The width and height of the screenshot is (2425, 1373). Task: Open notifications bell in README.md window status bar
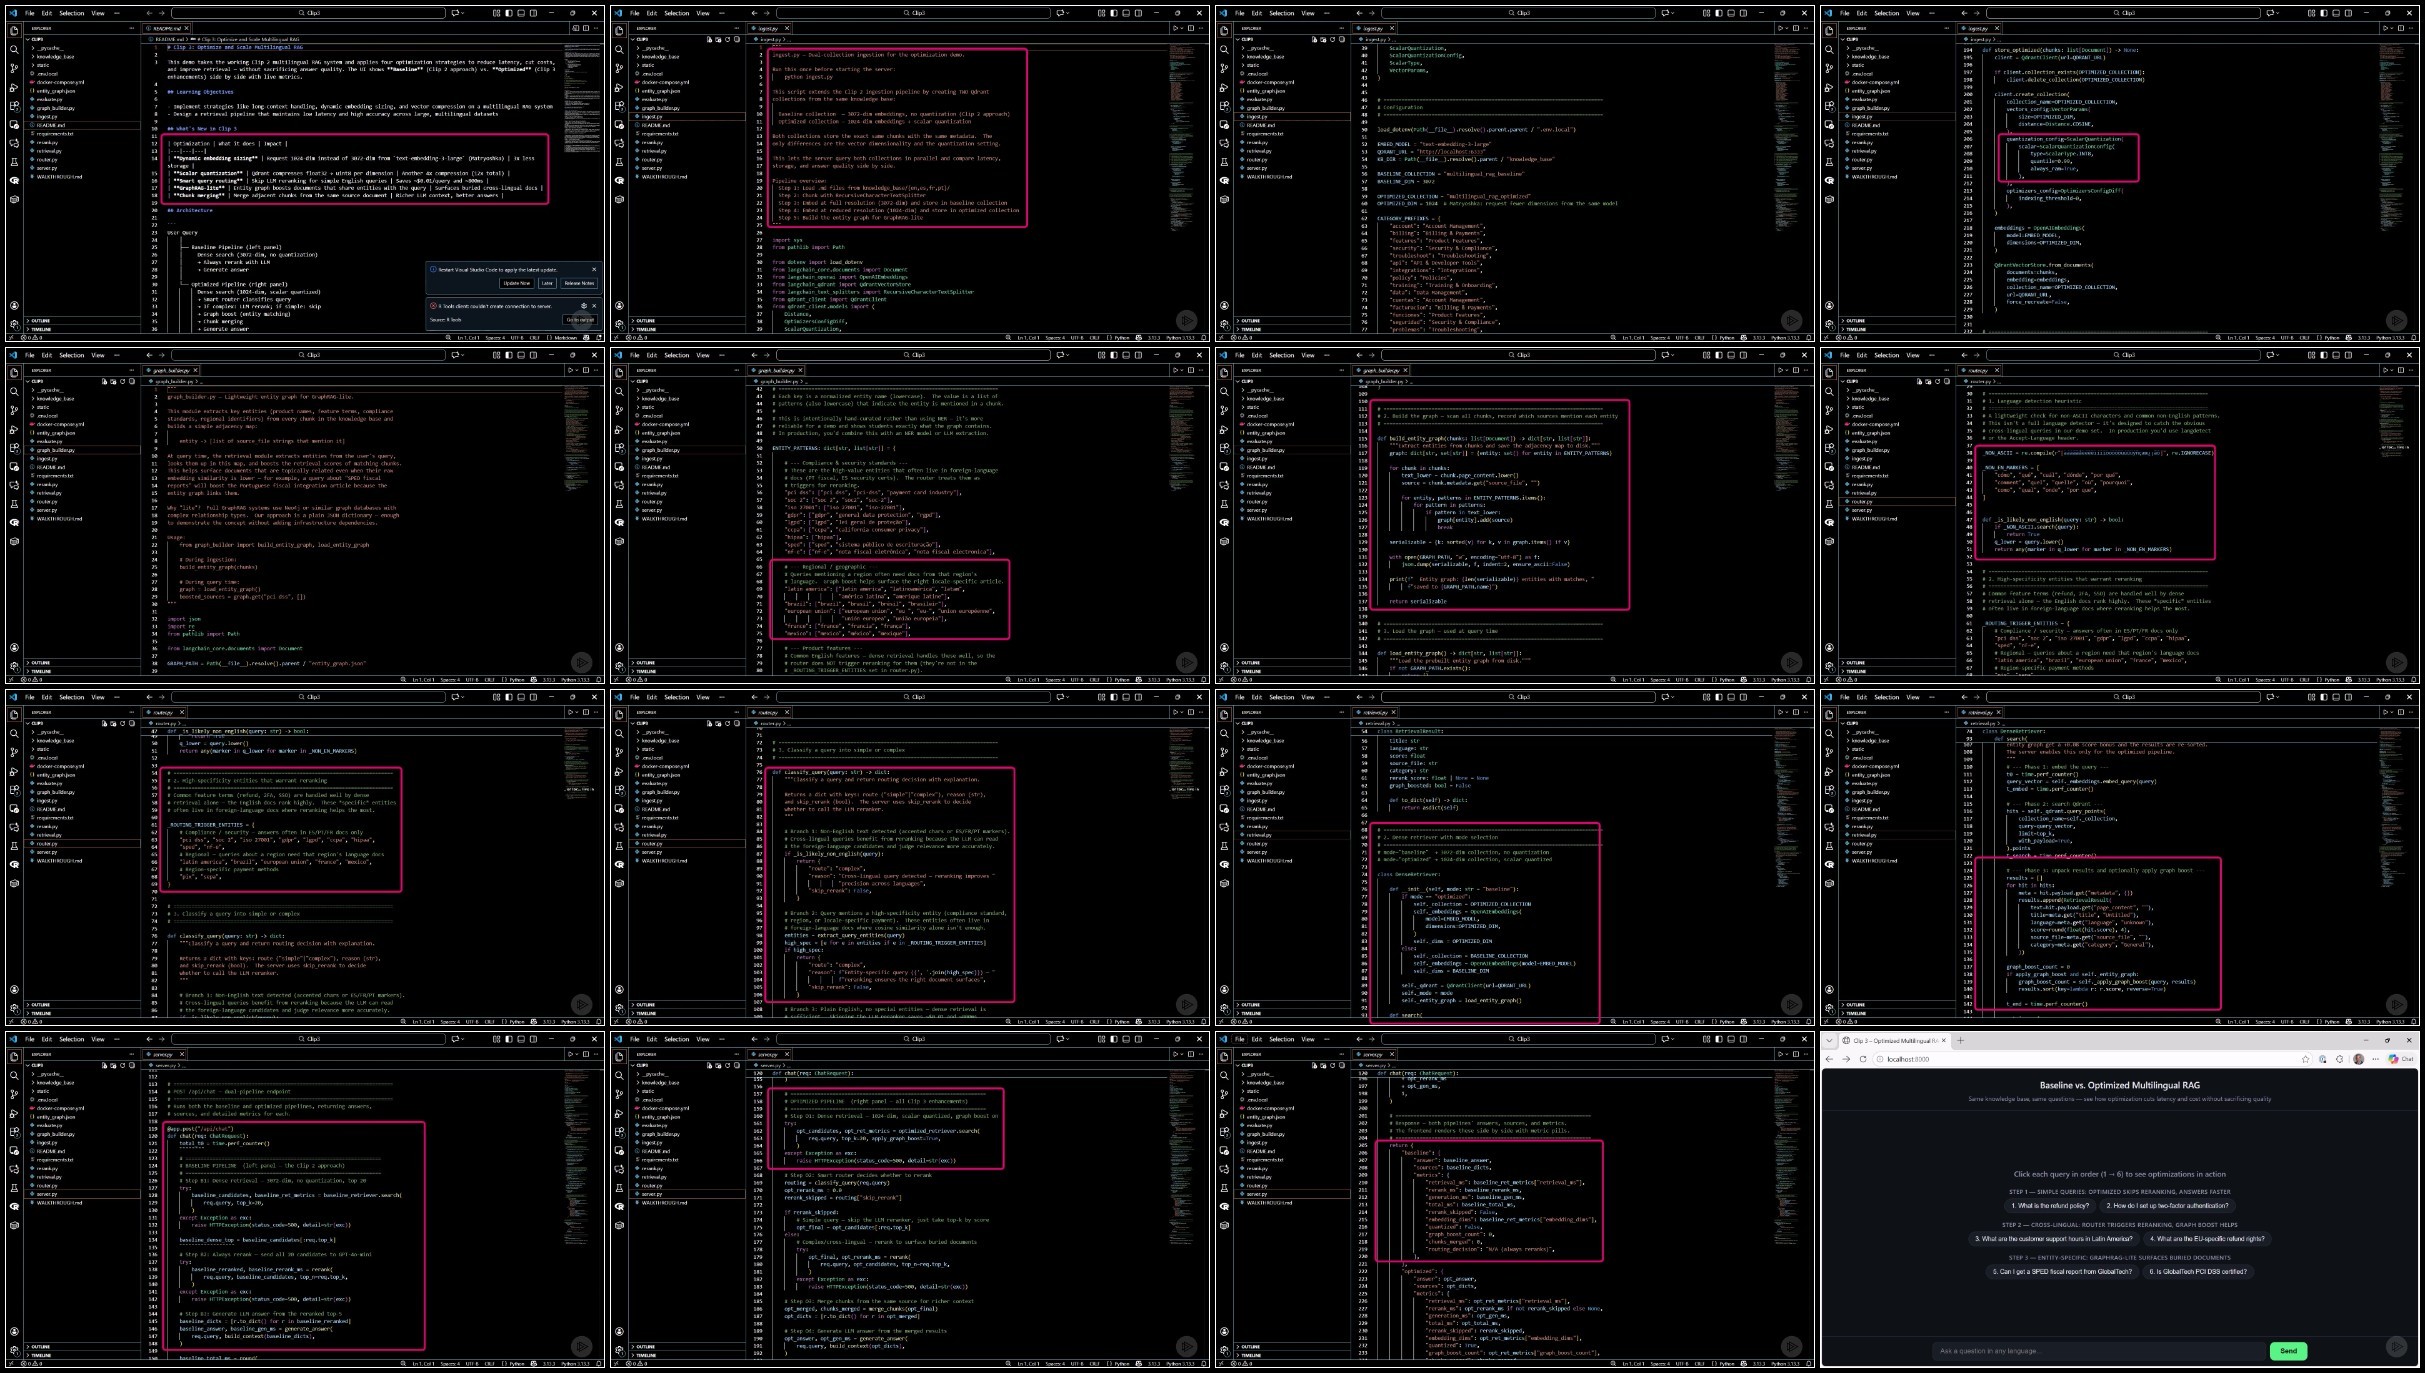599,338
